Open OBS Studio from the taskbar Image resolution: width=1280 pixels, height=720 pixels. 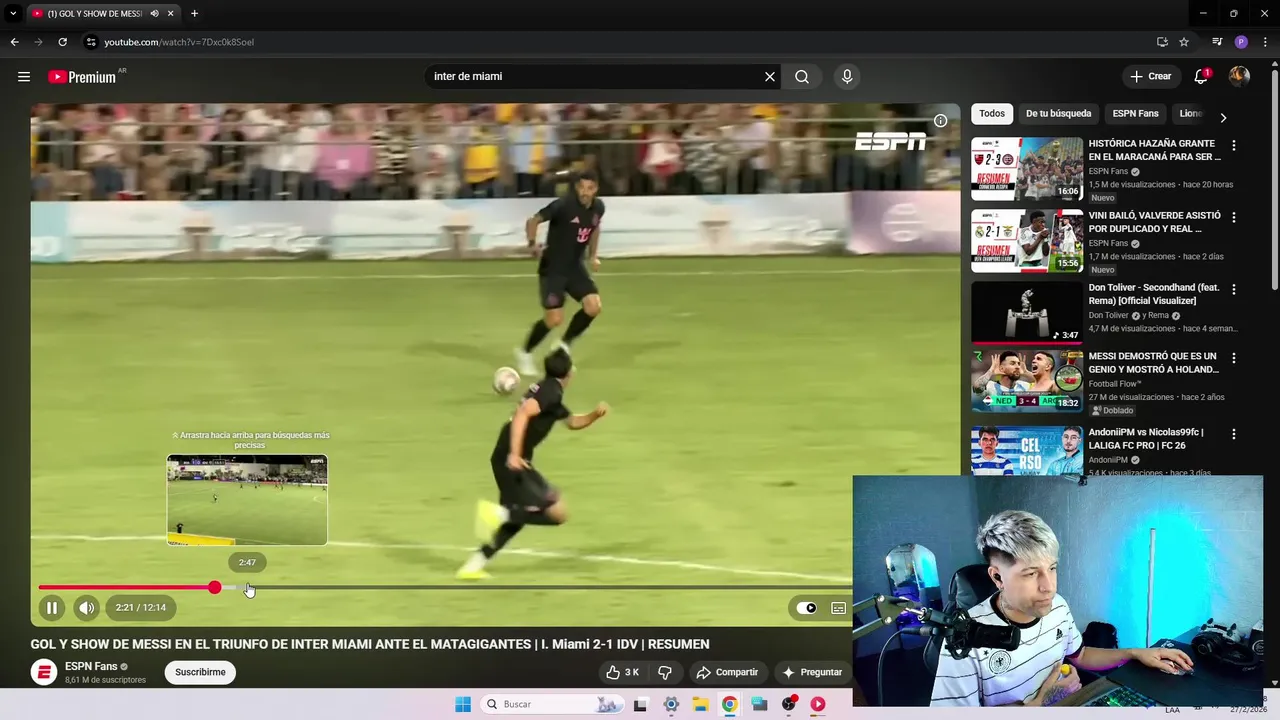pyautogui.click(x=789, y=704)
